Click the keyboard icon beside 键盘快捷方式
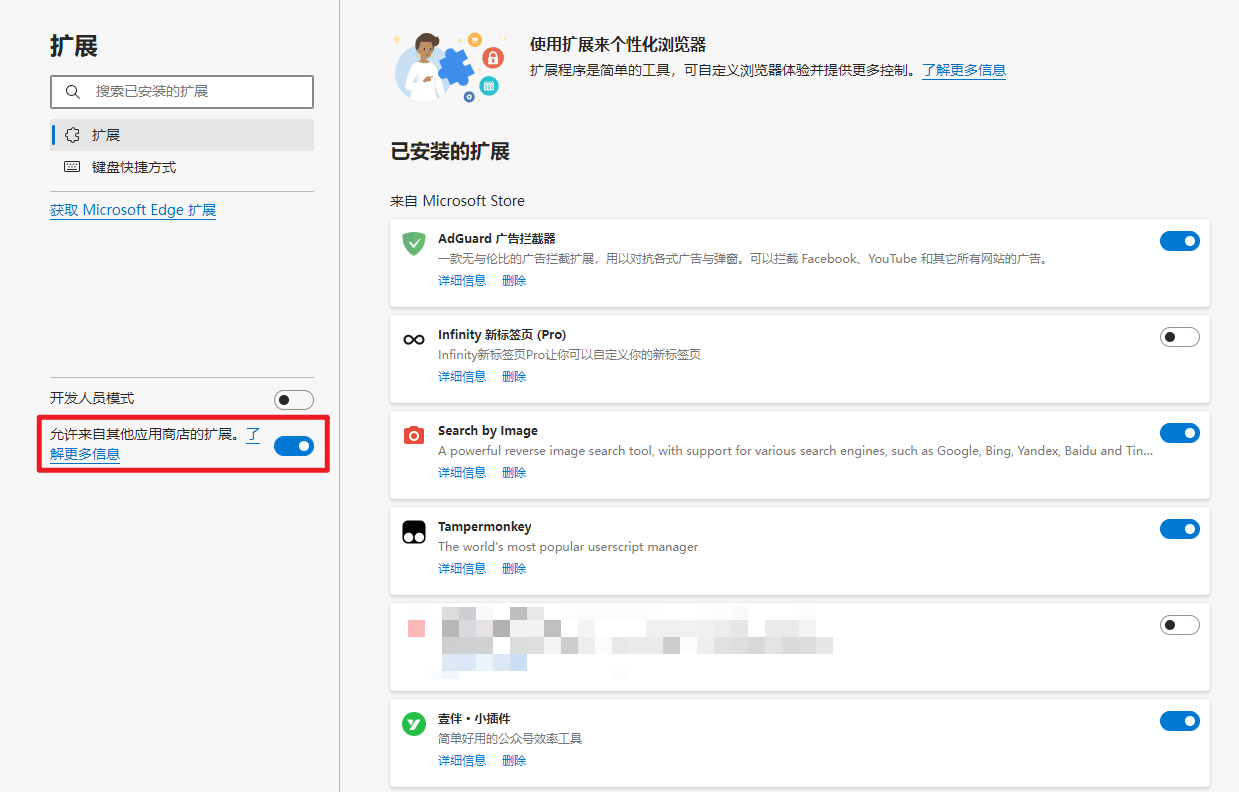This screenshot has height=792, width=1239. (x=70, y=166)
